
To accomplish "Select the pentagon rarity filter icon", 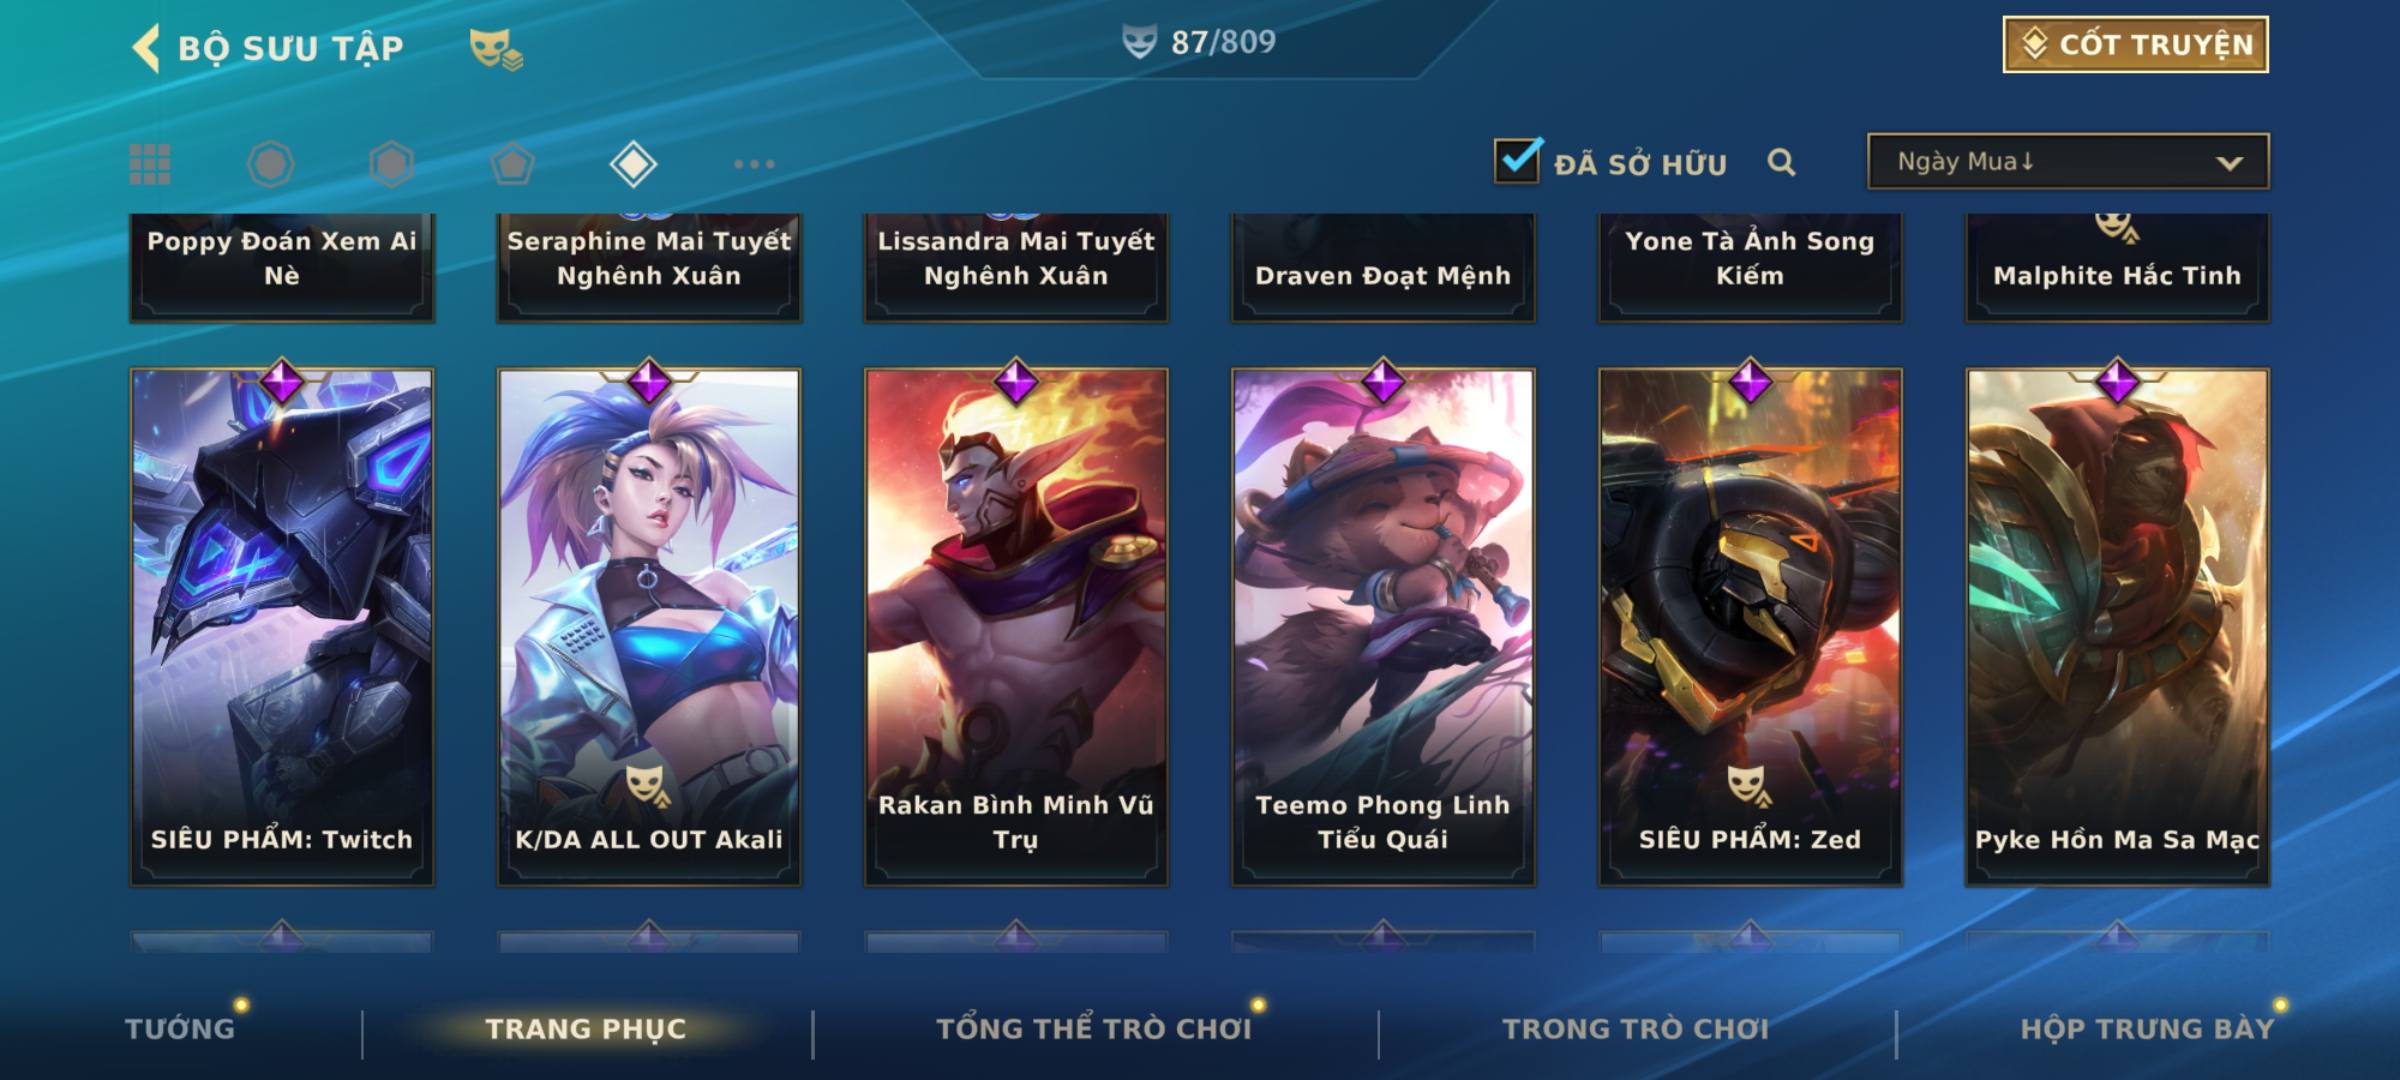I will pos(512,164).
